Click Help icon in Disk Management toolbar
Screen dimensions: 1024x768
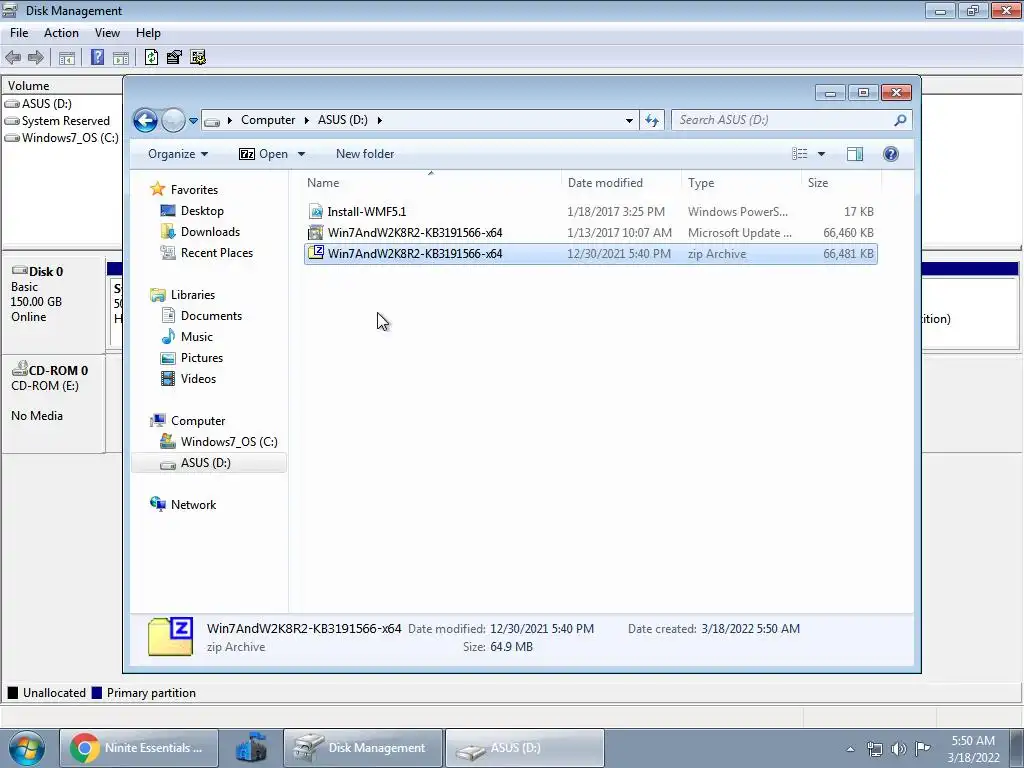coord(97,57)
